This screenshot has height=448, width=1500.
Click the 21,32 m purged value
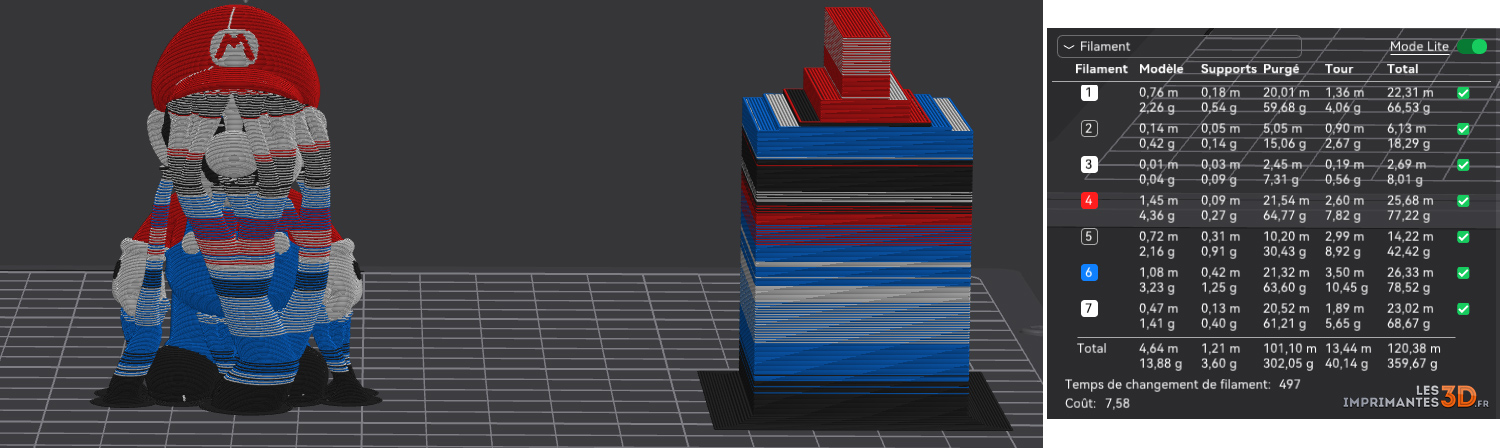click(x=1287, y=272)
